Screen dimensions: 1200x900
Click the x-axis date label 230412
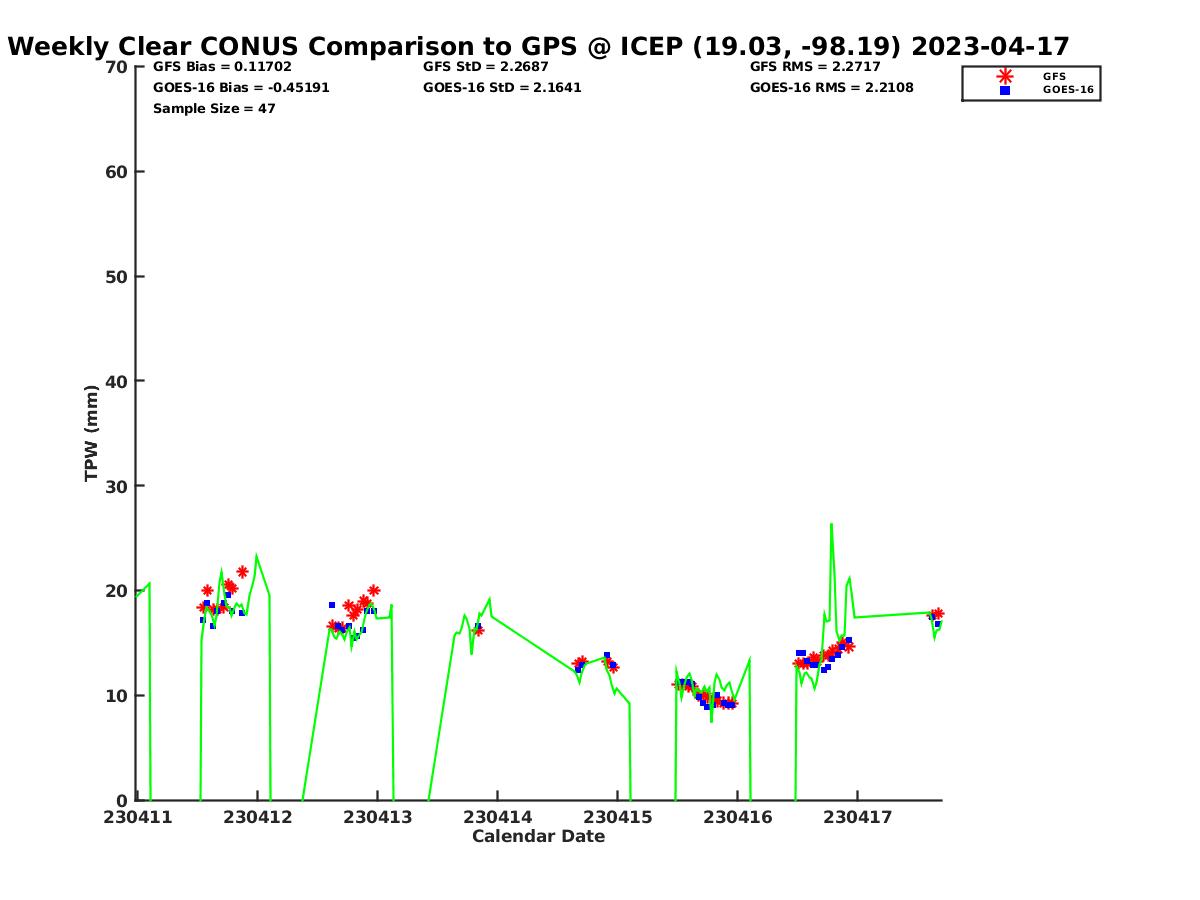258,817
